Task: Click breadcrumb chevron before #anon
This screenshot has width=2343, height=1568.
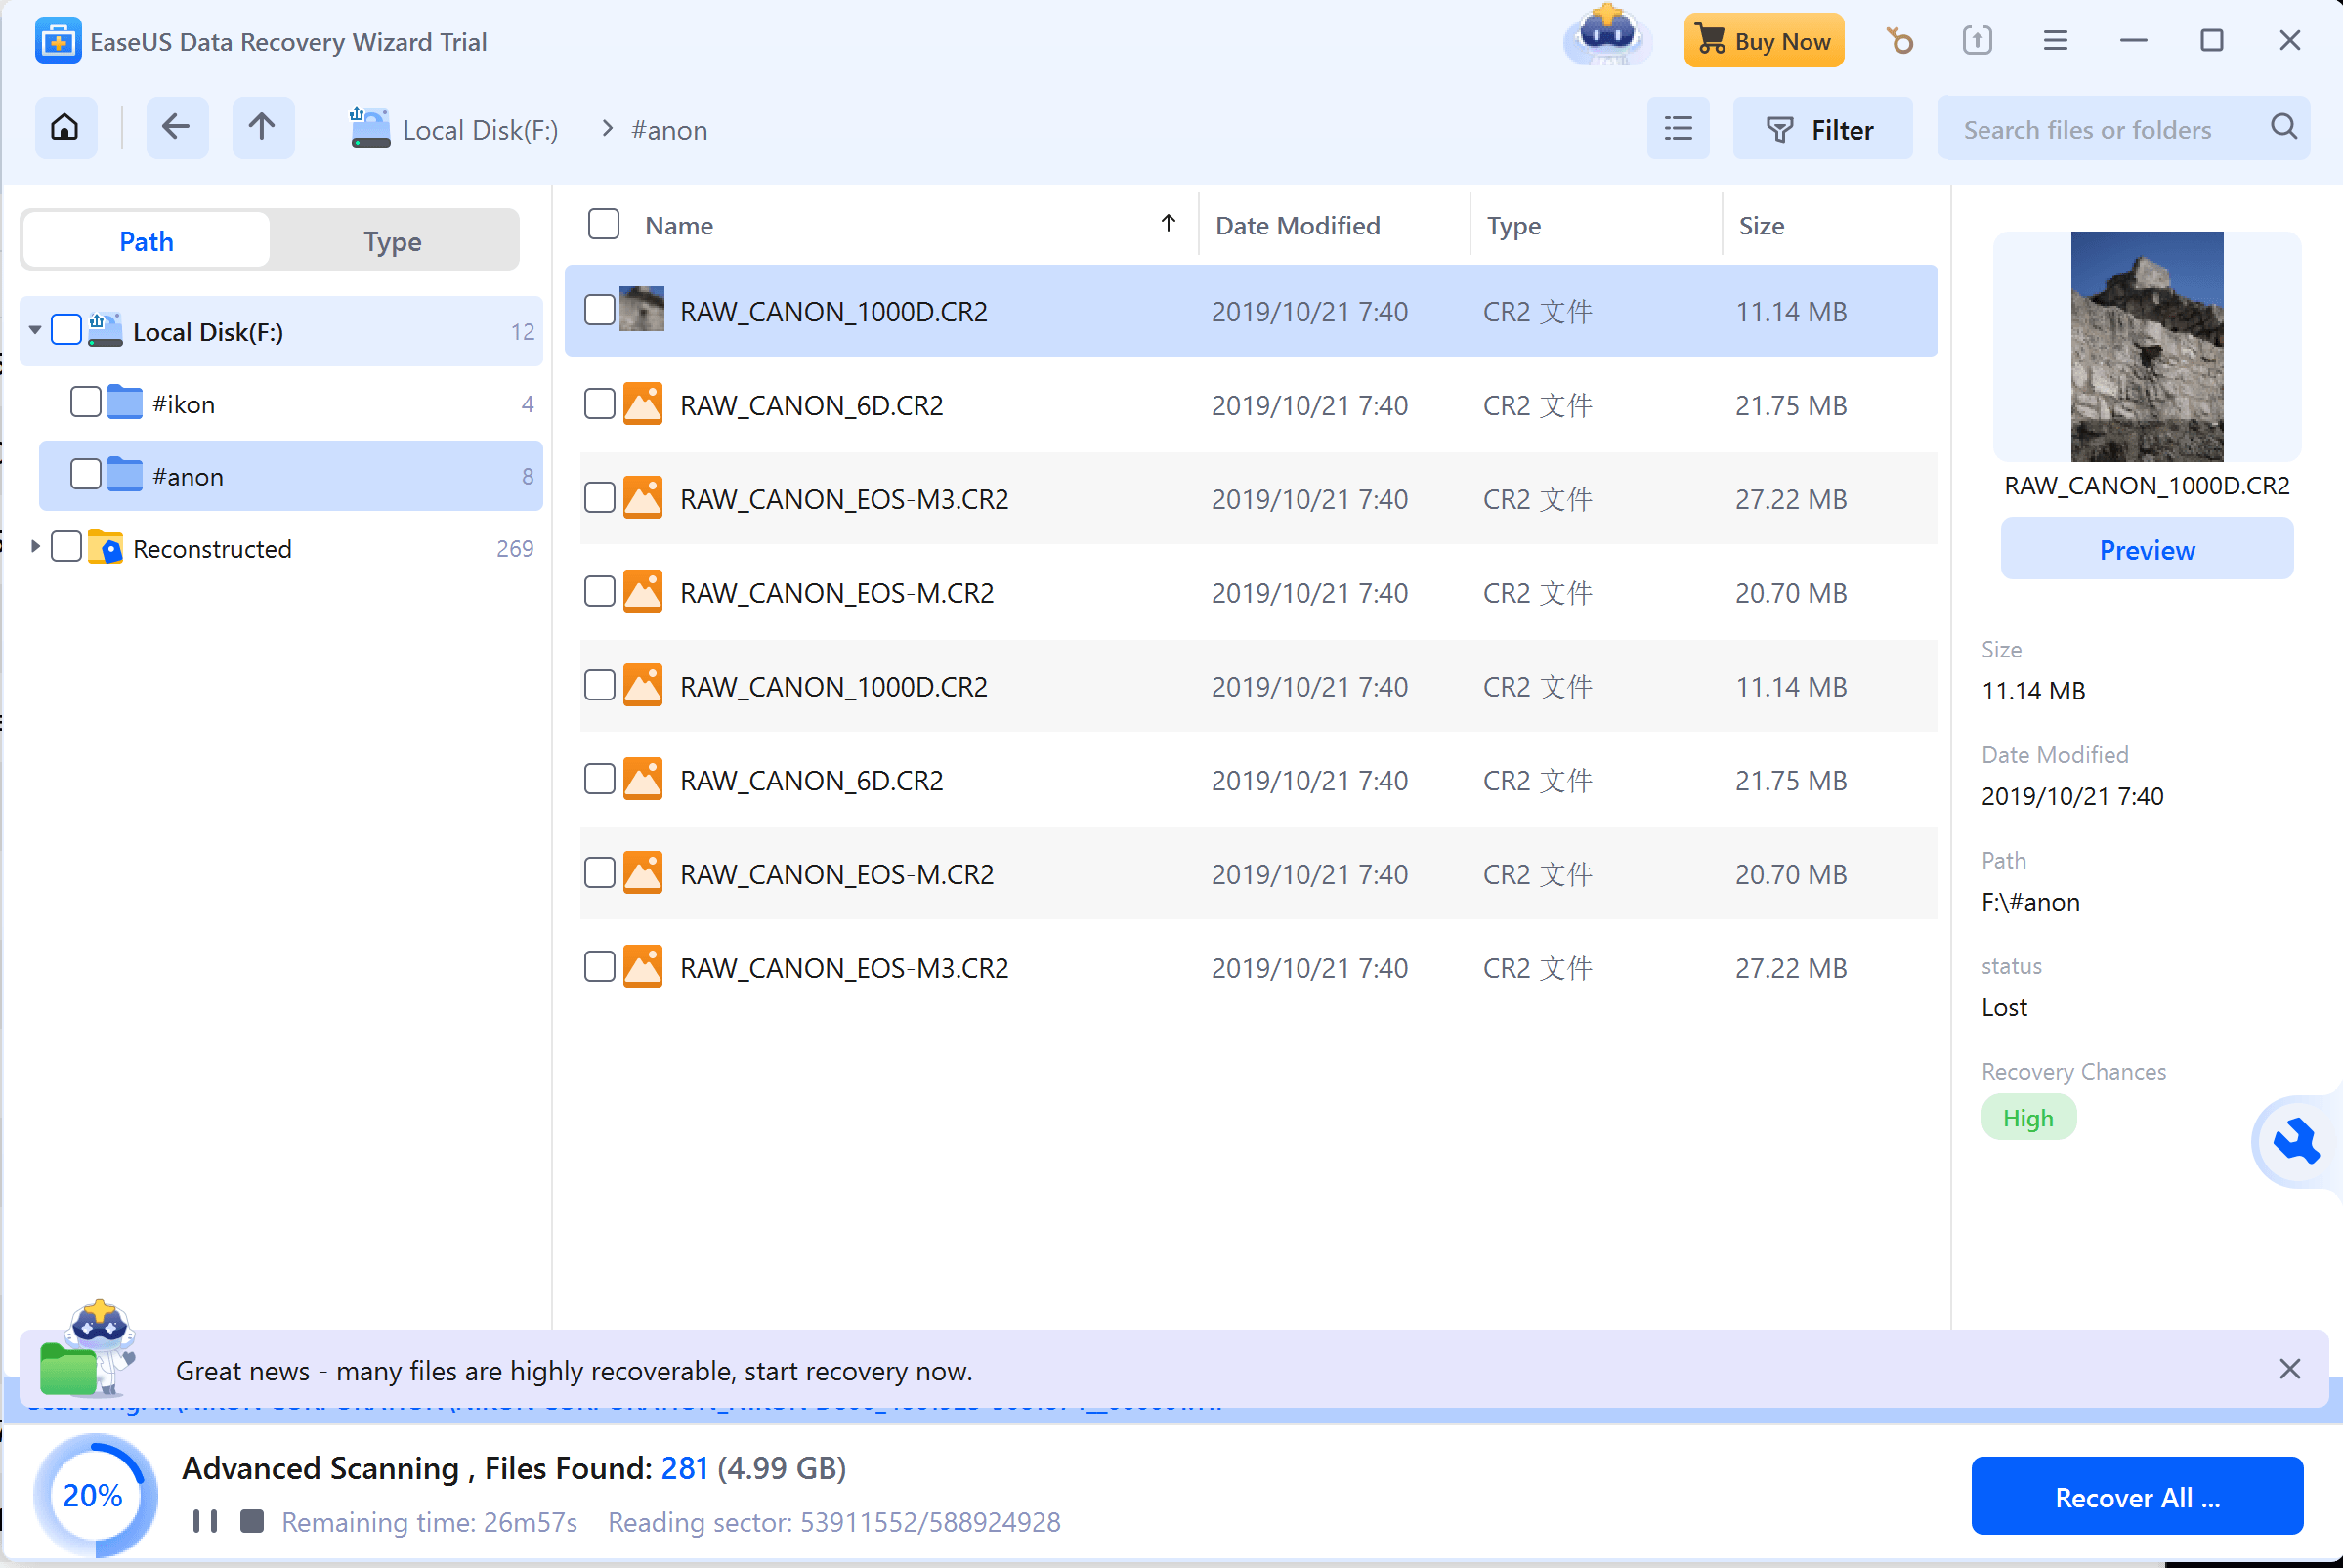Action: [607, 129]
